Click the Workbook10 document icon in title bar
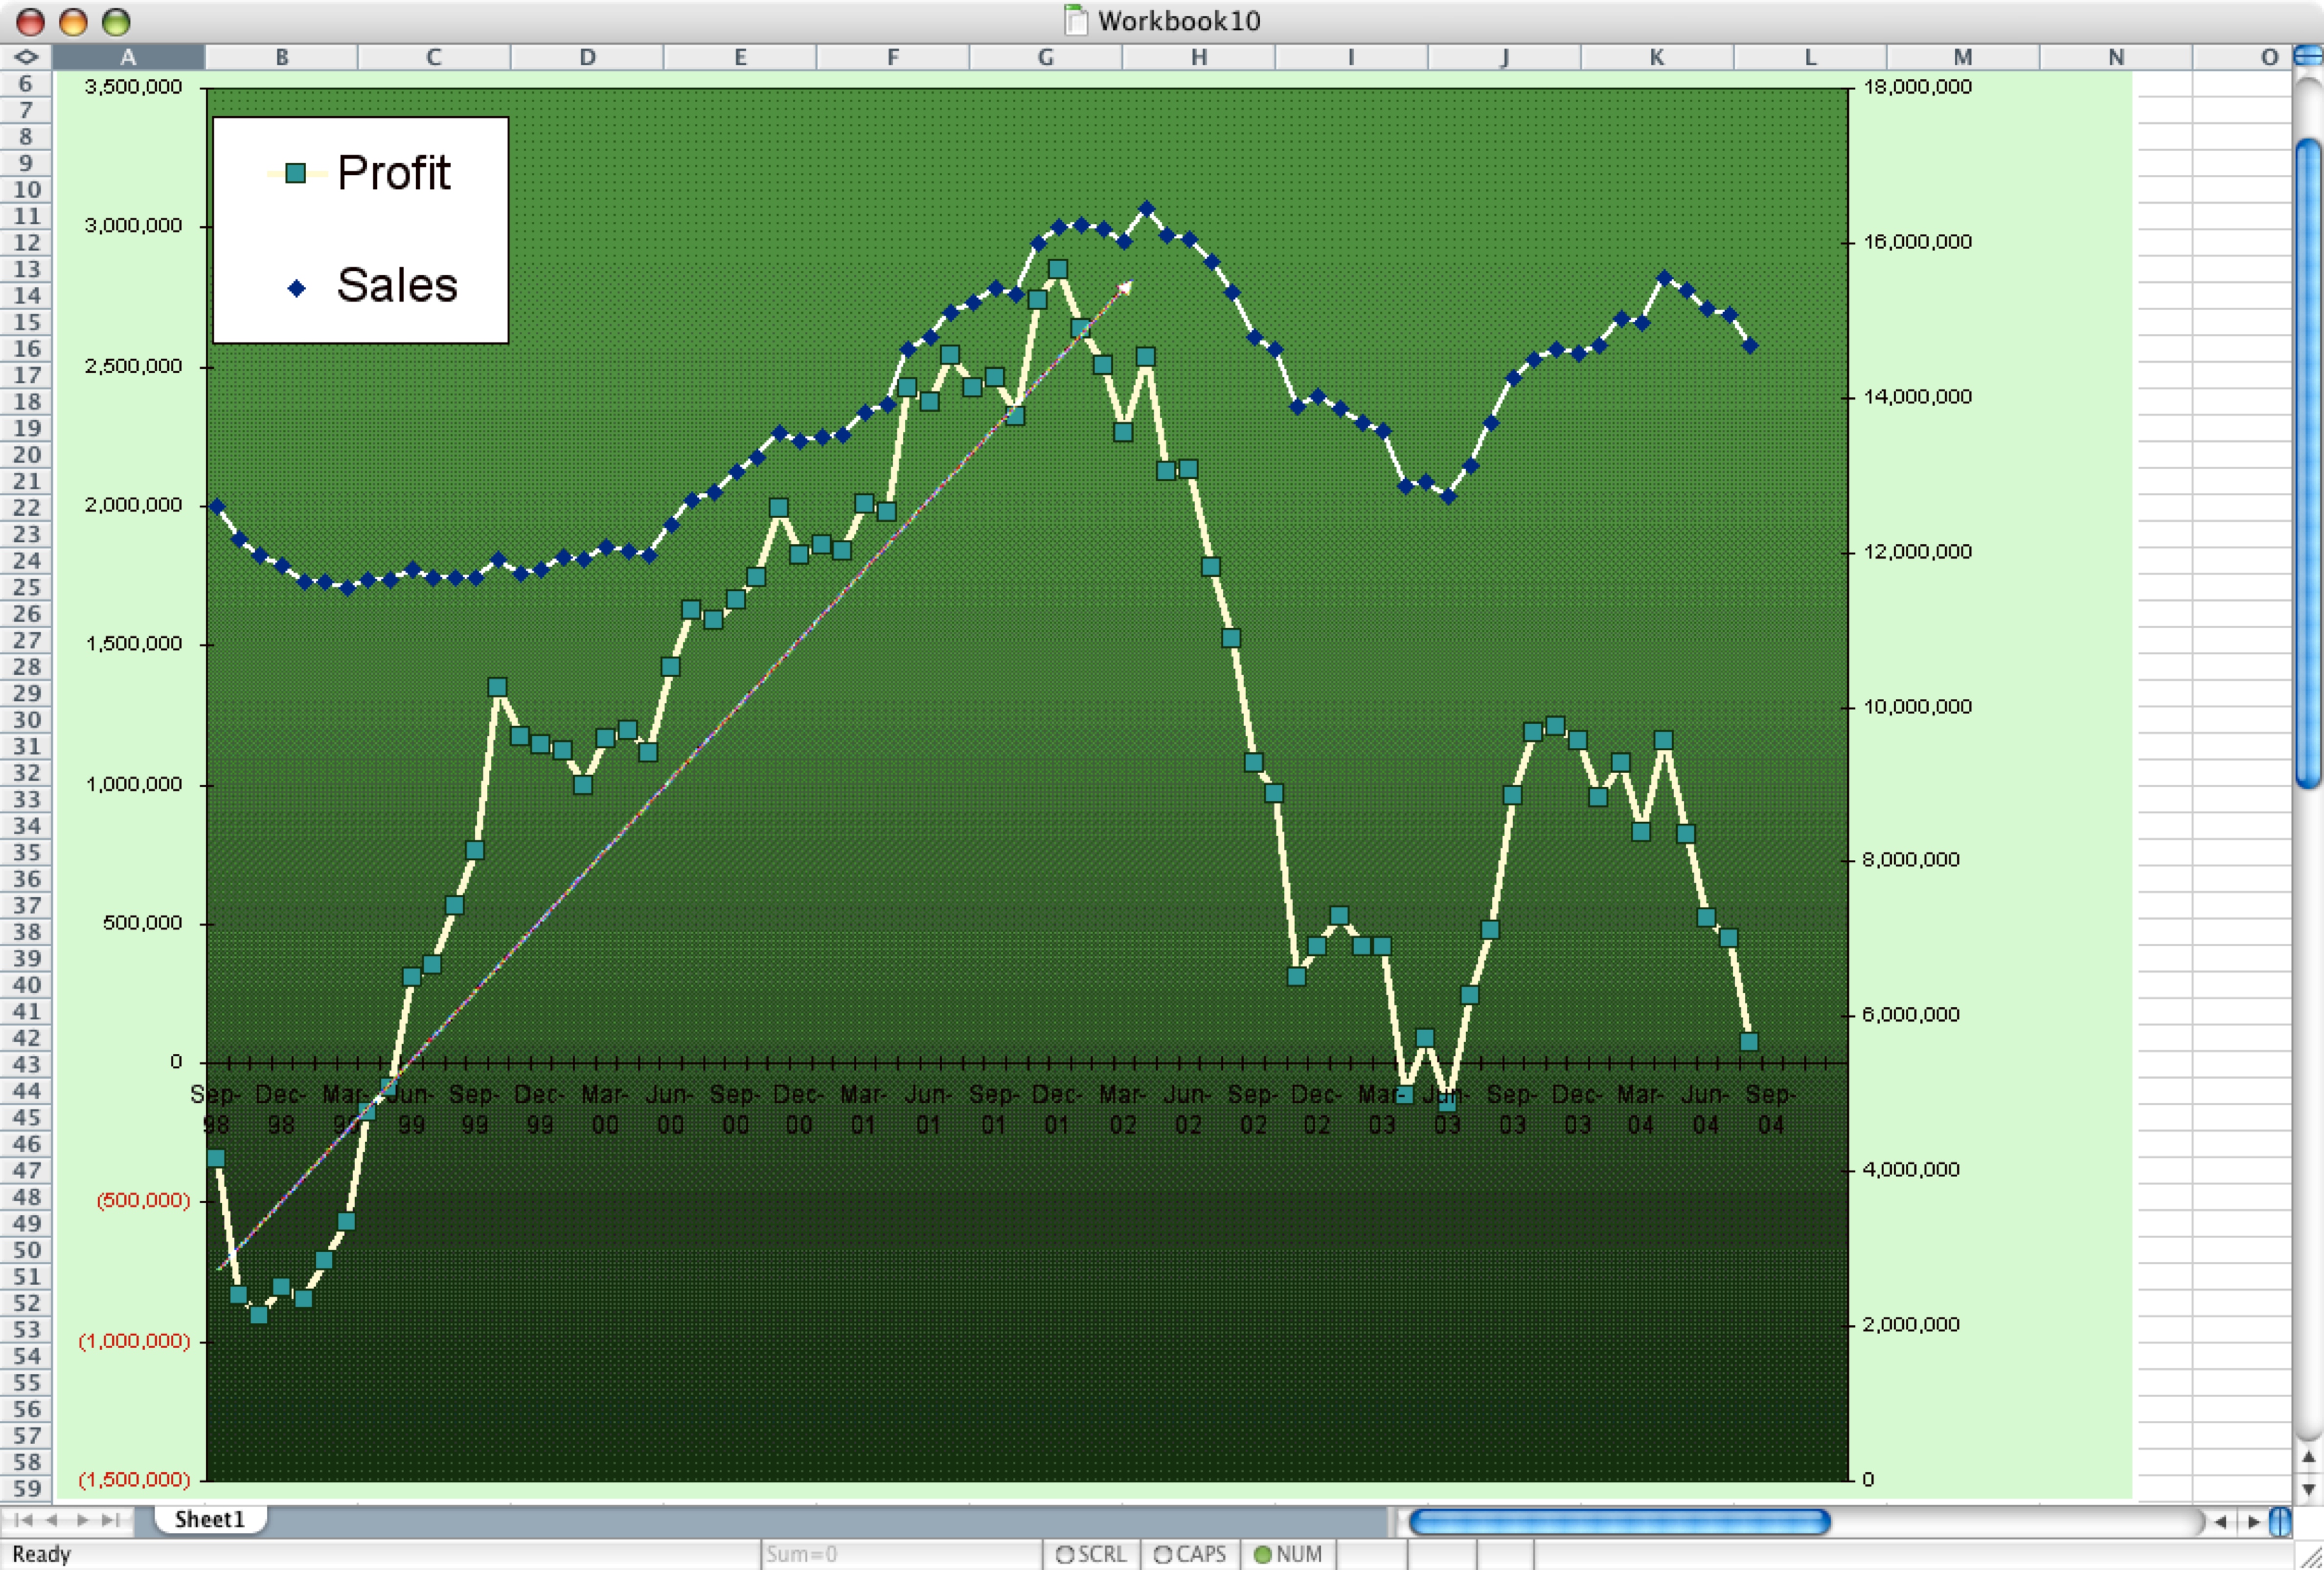Screen dimensions: 2324x1570 click(1075, 20)
